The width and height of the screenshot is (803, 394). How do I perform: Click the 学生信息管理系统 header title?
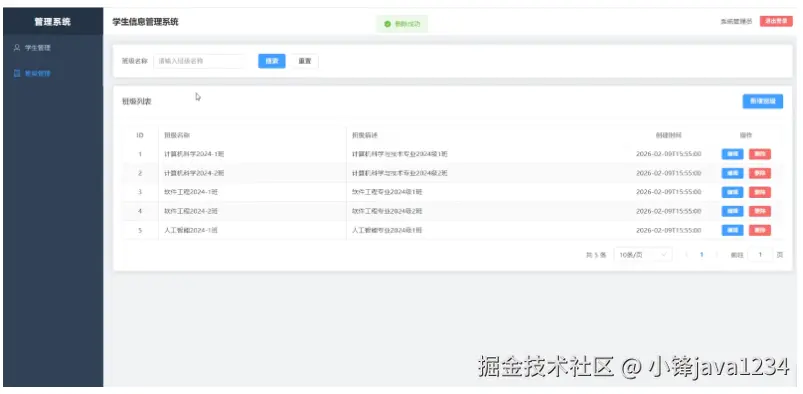tap(145, 22)
